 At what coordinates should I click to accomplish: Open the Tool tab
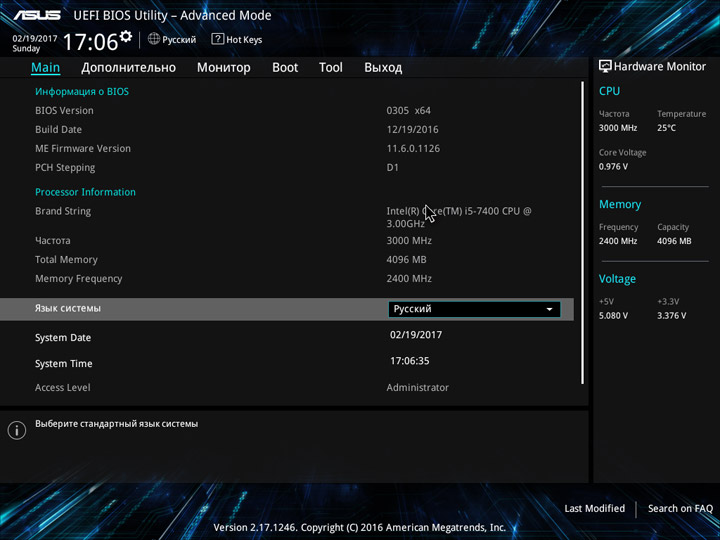point(331,68)
